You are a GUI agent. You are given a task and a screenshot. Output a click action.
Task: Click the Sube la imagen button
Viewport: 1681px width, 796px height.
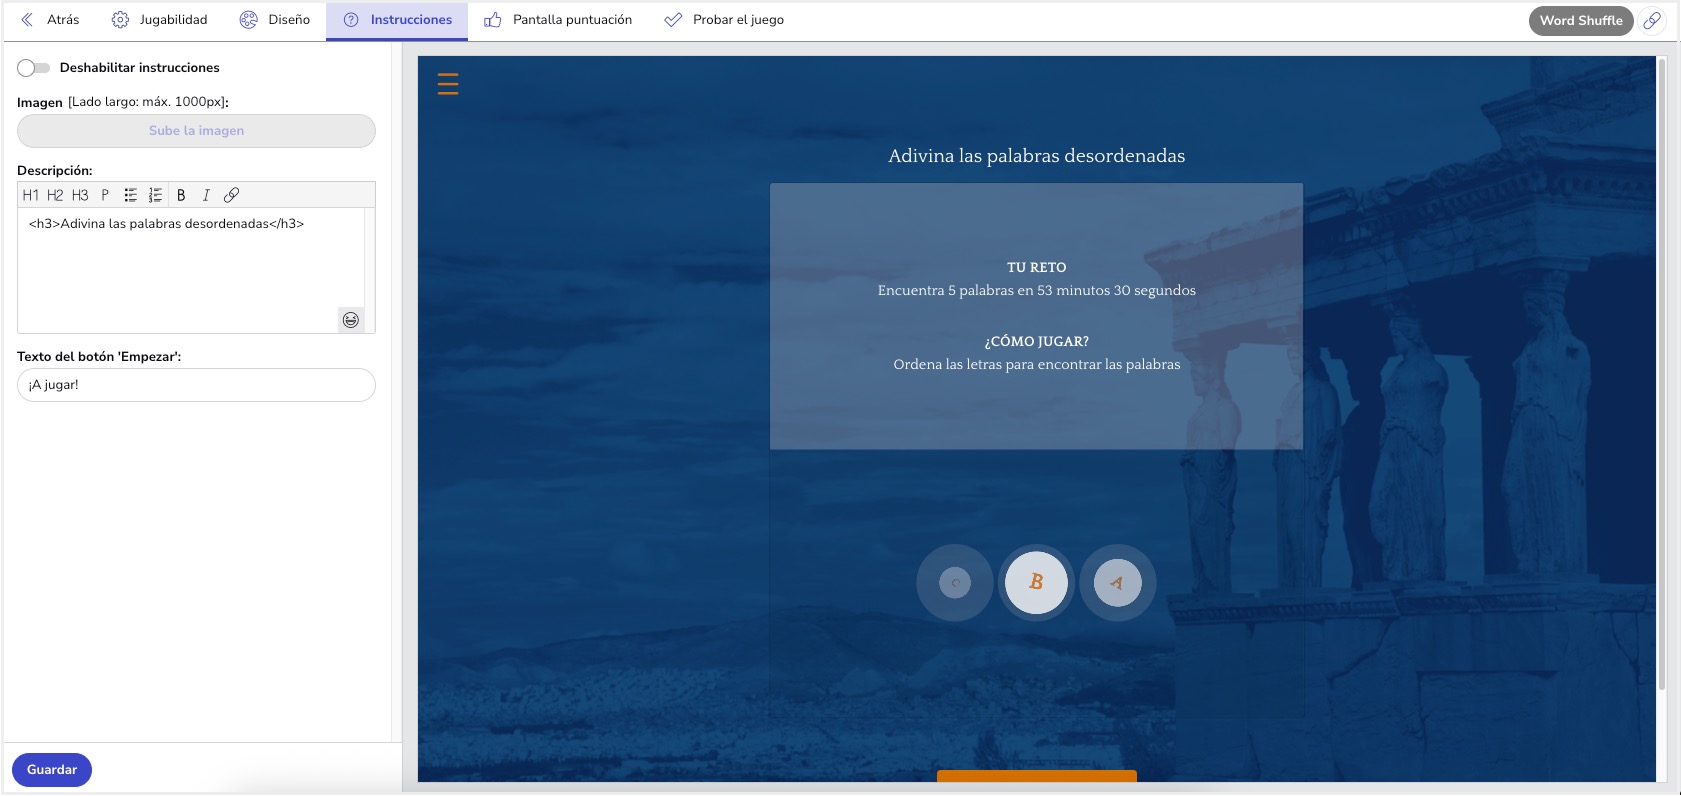(196, 131)
